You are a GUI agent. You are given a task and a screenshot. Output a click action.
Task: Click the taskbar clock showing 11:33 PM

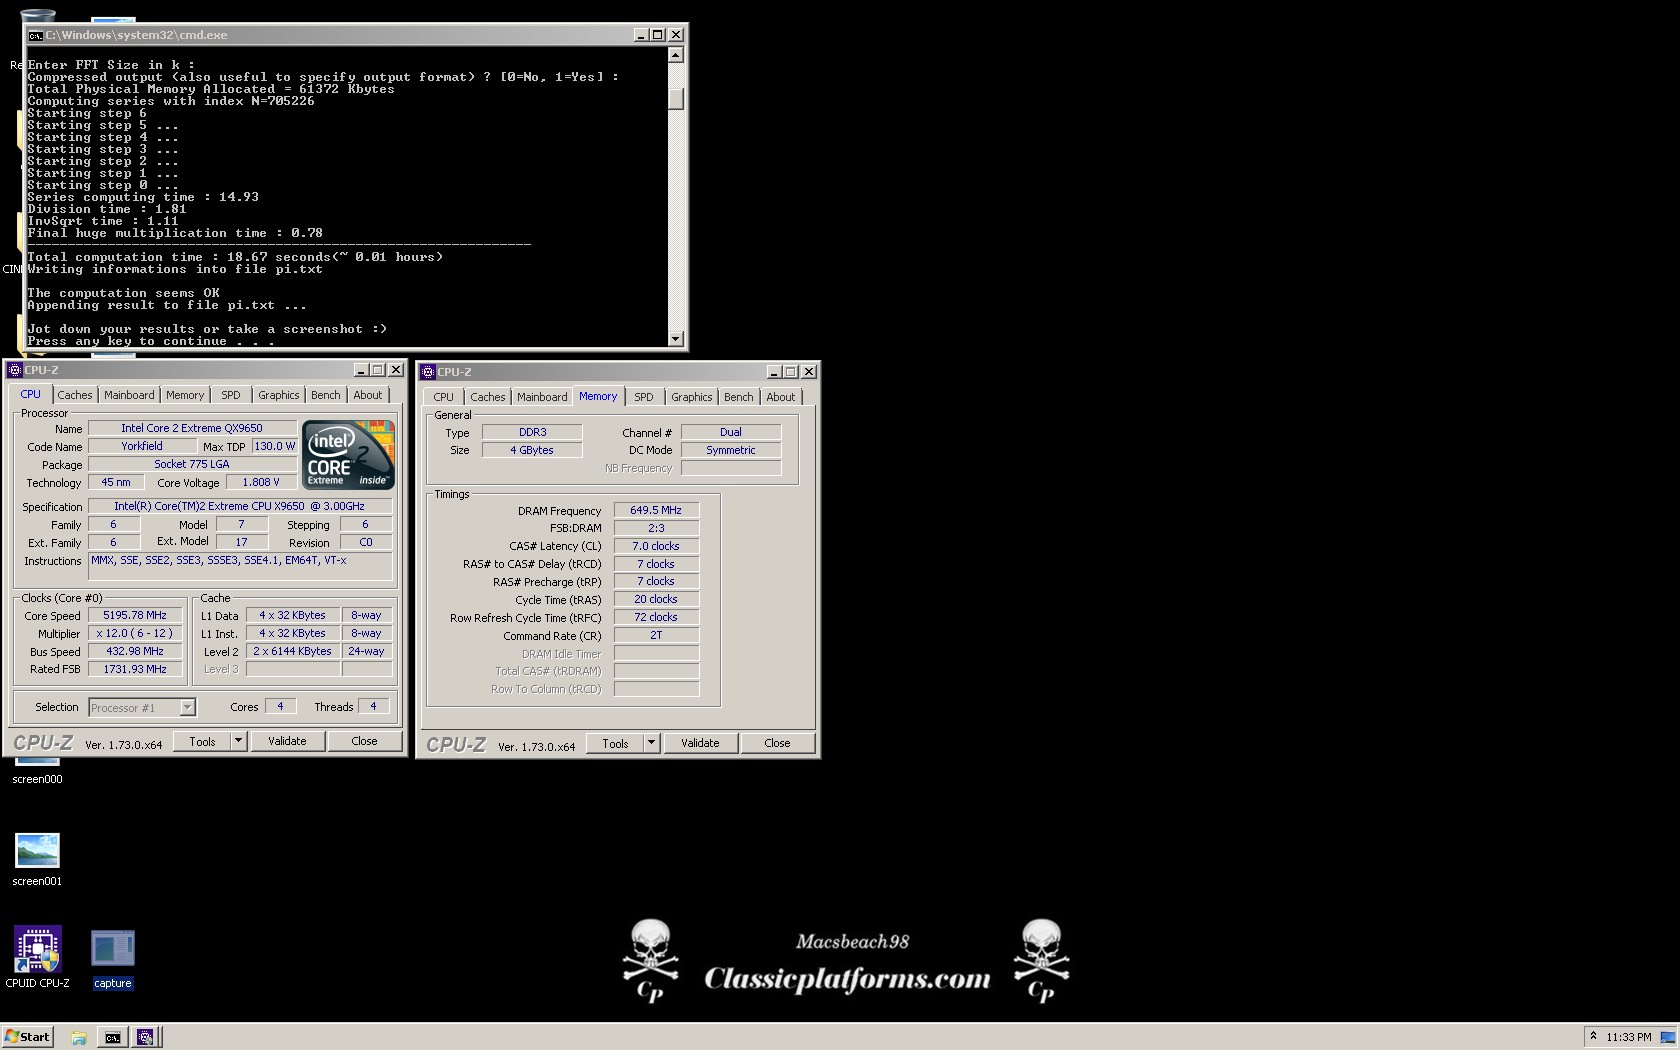(1629, 1037)
